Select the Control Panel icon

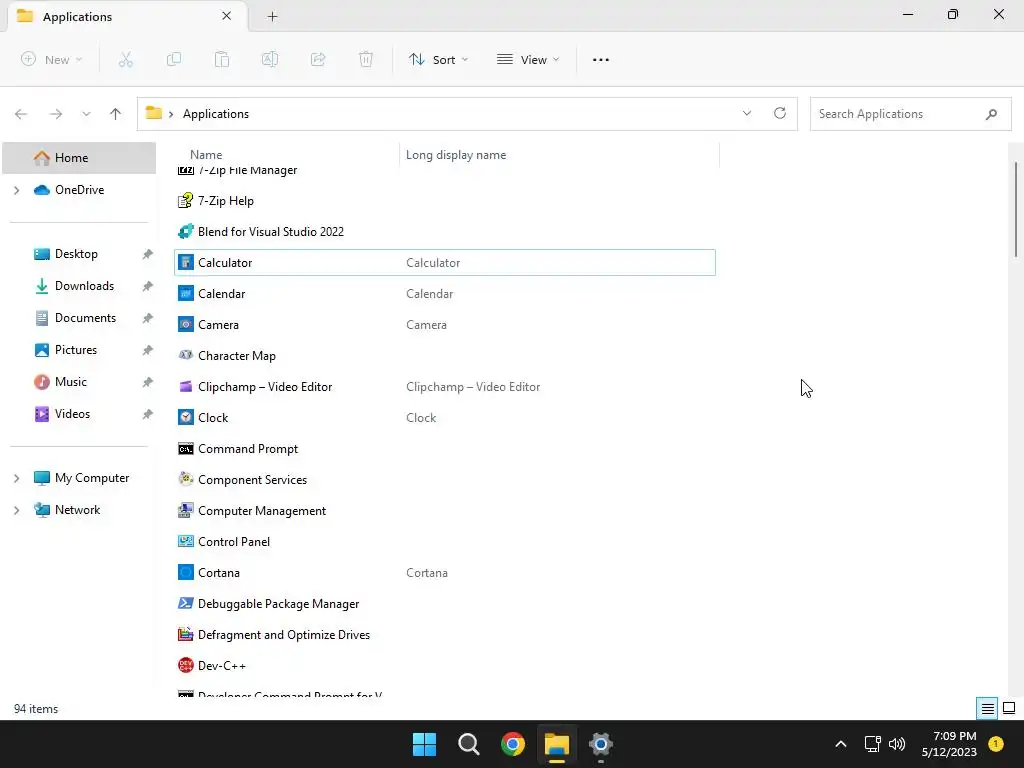(x=185, y=541)
